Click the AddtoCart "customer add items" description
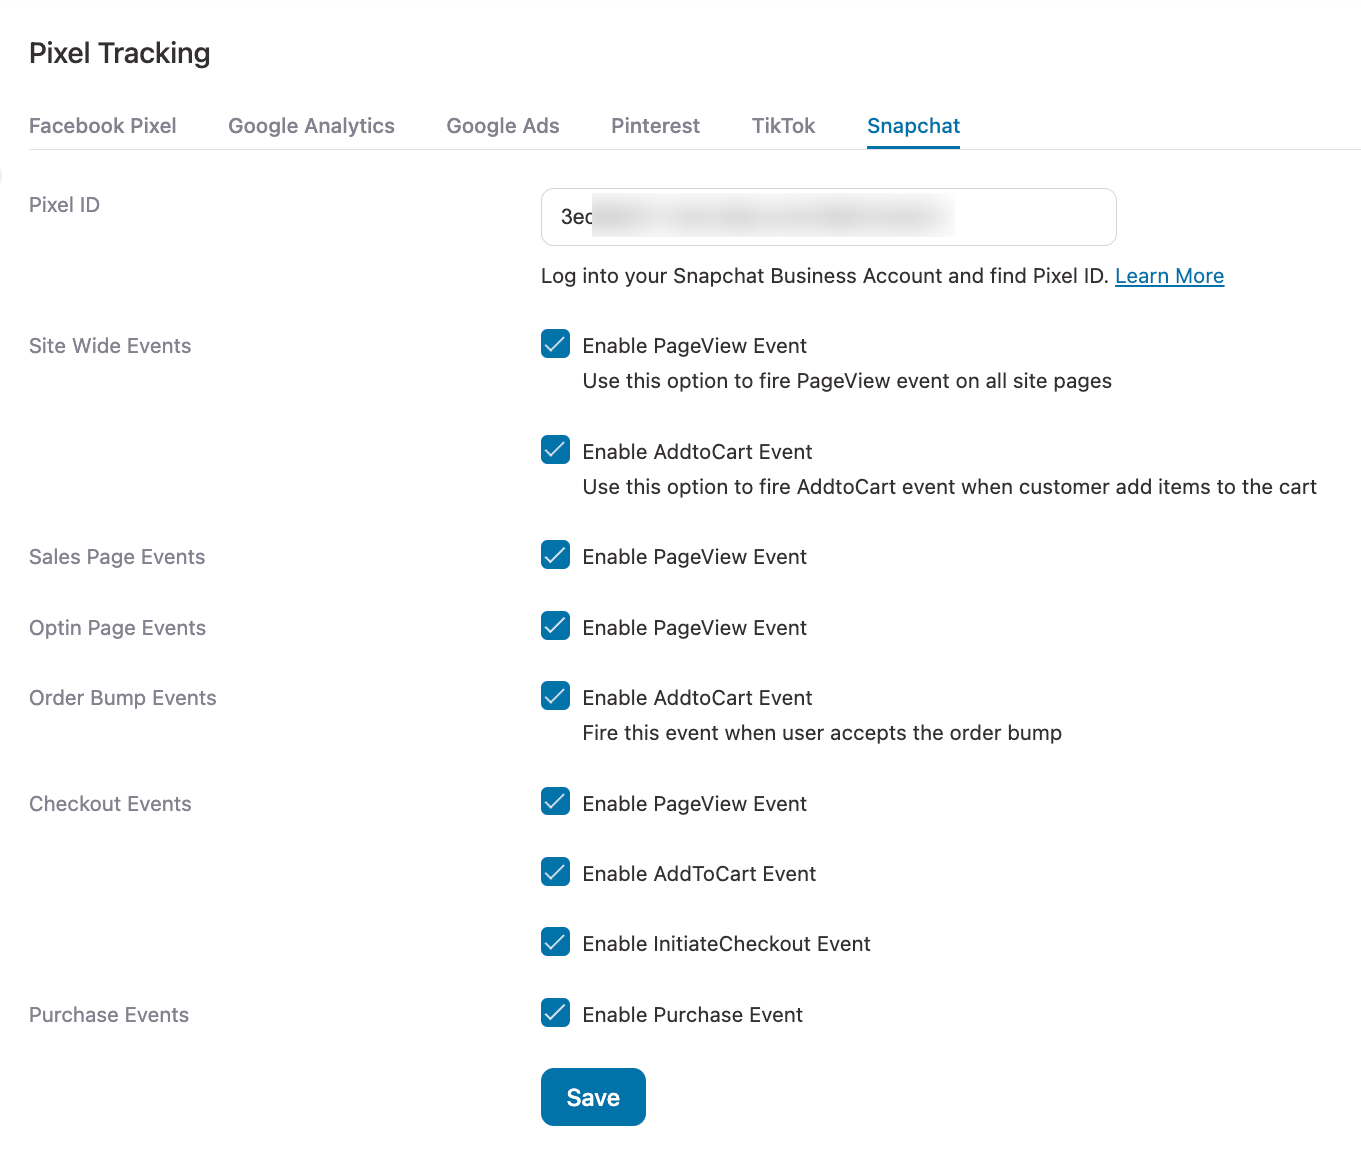Image resolution: width=1361 pixels, height=1155 pixels. 949,487
